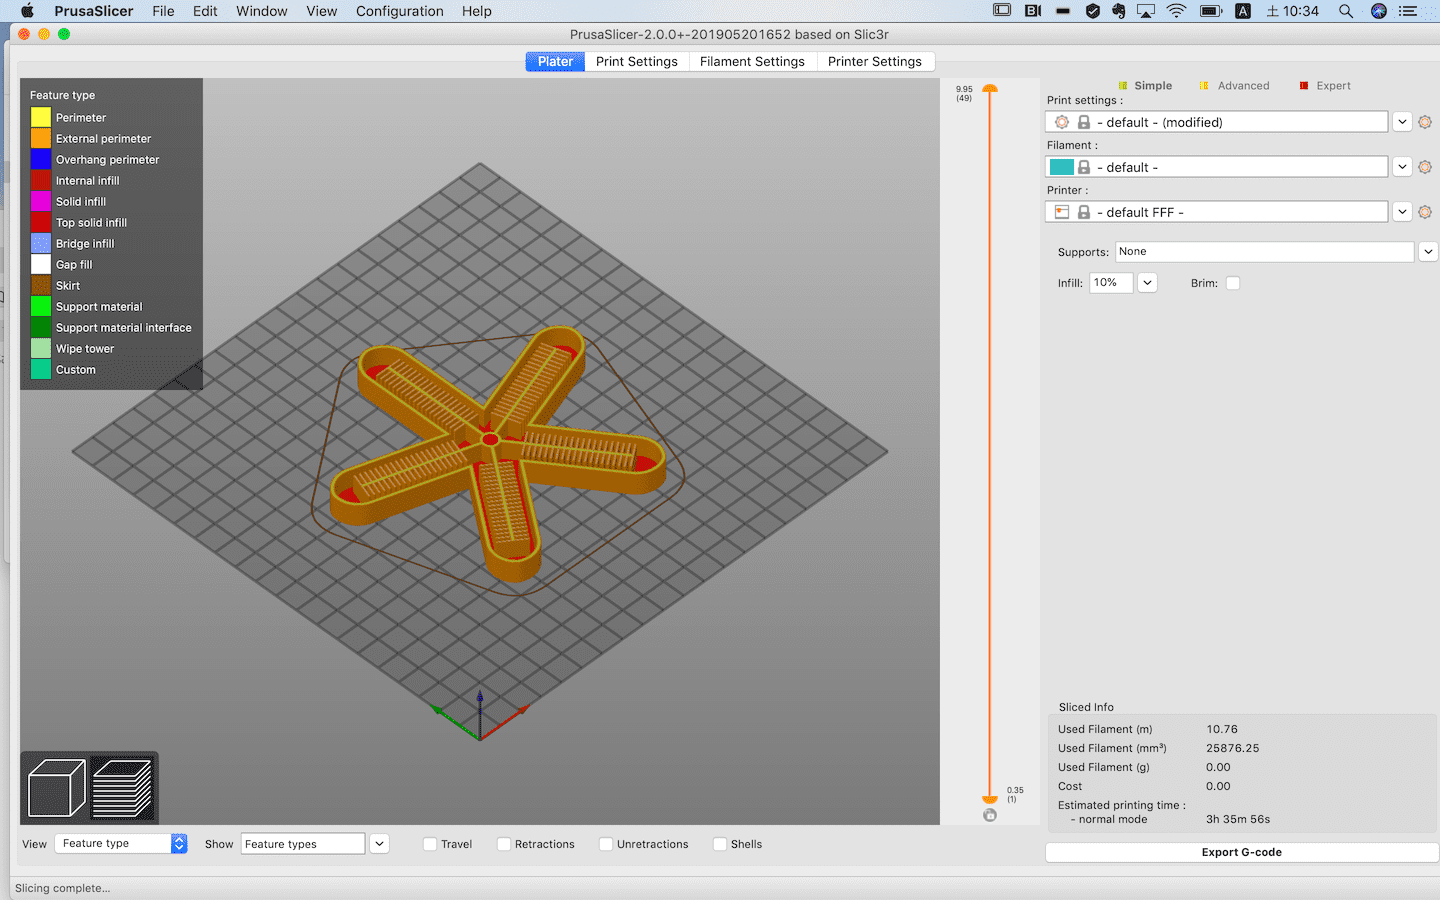
Task: Click the Print settings gear icon
Action: tap(1425, 122)
